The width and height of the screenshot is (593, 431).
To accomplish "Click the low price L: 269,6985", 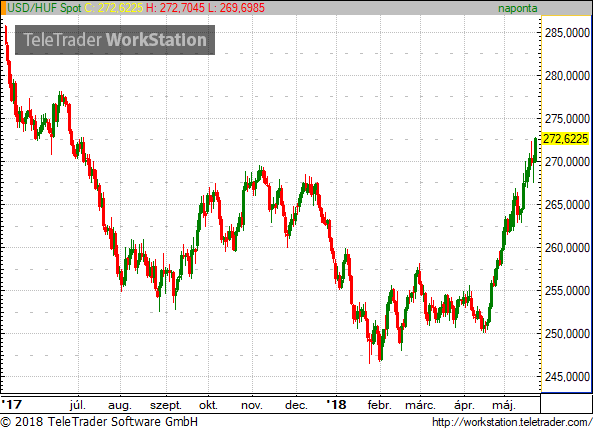I will coord(236,8).
